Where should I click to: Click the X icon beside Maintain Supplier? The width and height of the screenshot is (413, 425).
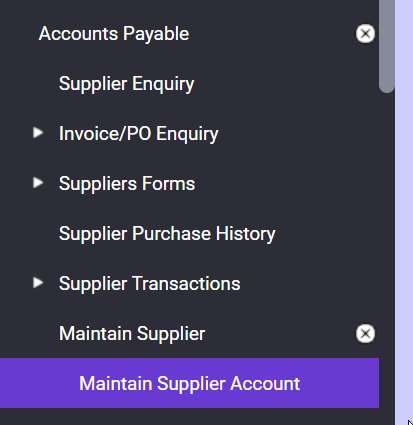coord(365,333)
